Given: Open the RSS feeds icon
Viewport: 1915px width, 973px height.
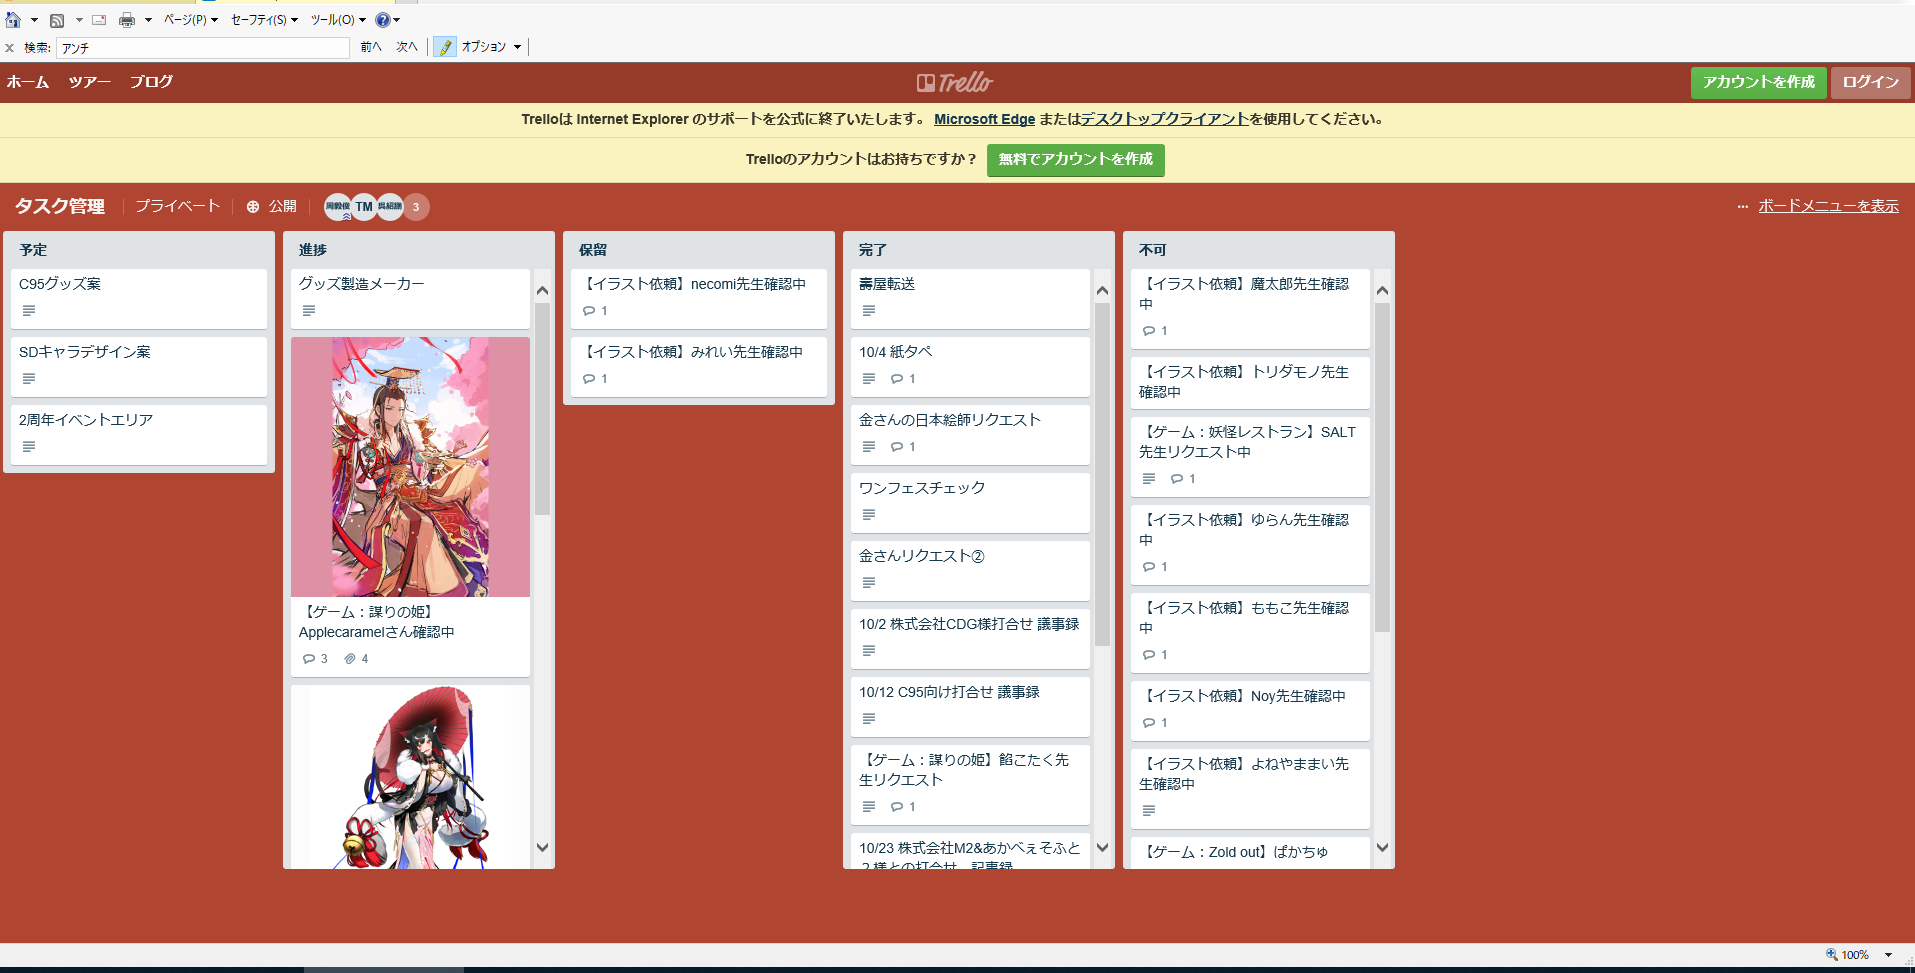Looking at the screenshot, I should pos(57,20).
